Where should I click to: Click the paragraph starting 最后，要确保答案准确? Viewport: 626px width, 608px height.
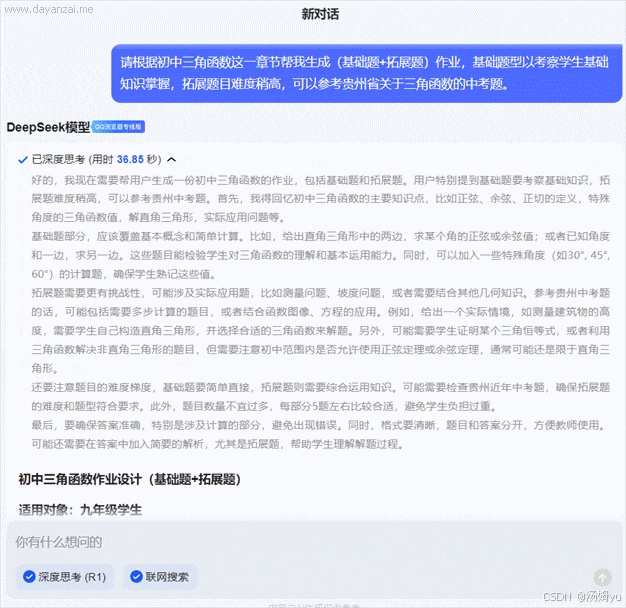tap(321, 434)
